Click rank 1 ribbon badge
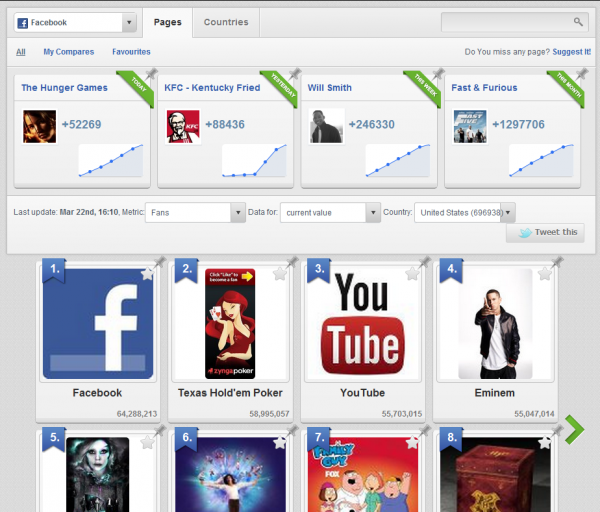This screenshot has height=512, width=600. 54,270
